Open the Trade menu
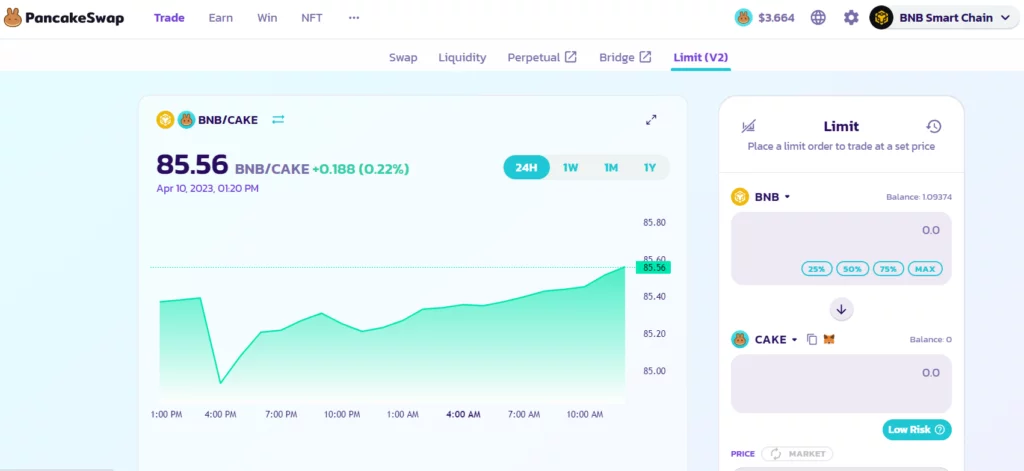 pyautogui.click(x=169, y=18)
